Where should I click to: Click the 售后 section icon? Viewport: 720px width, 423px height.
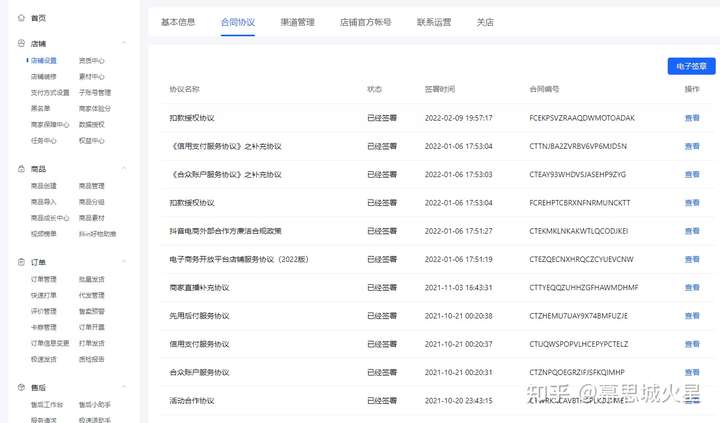(x=21, y=387)
